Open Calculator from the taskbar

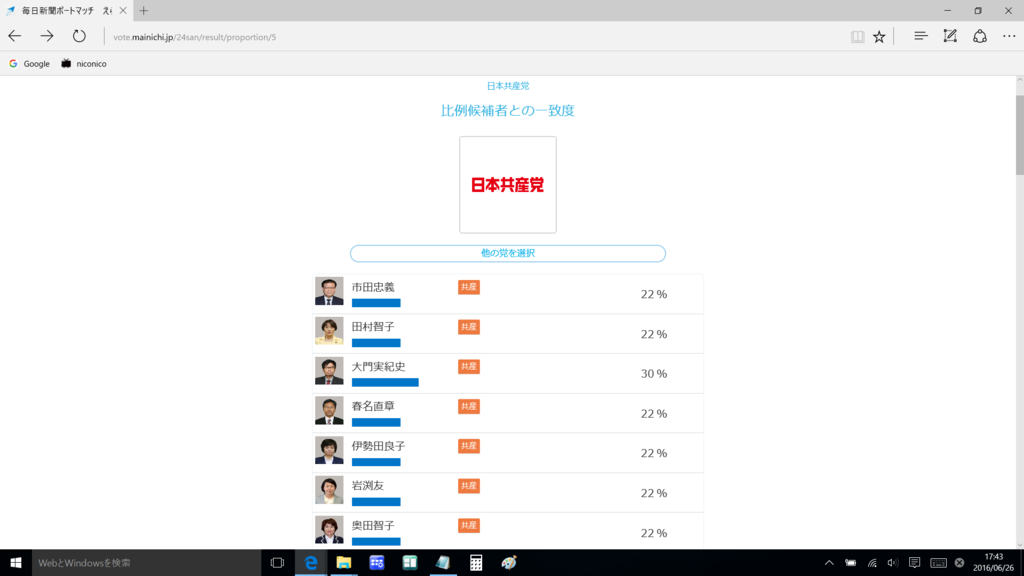pyautogui.click(x=475, y=562)
